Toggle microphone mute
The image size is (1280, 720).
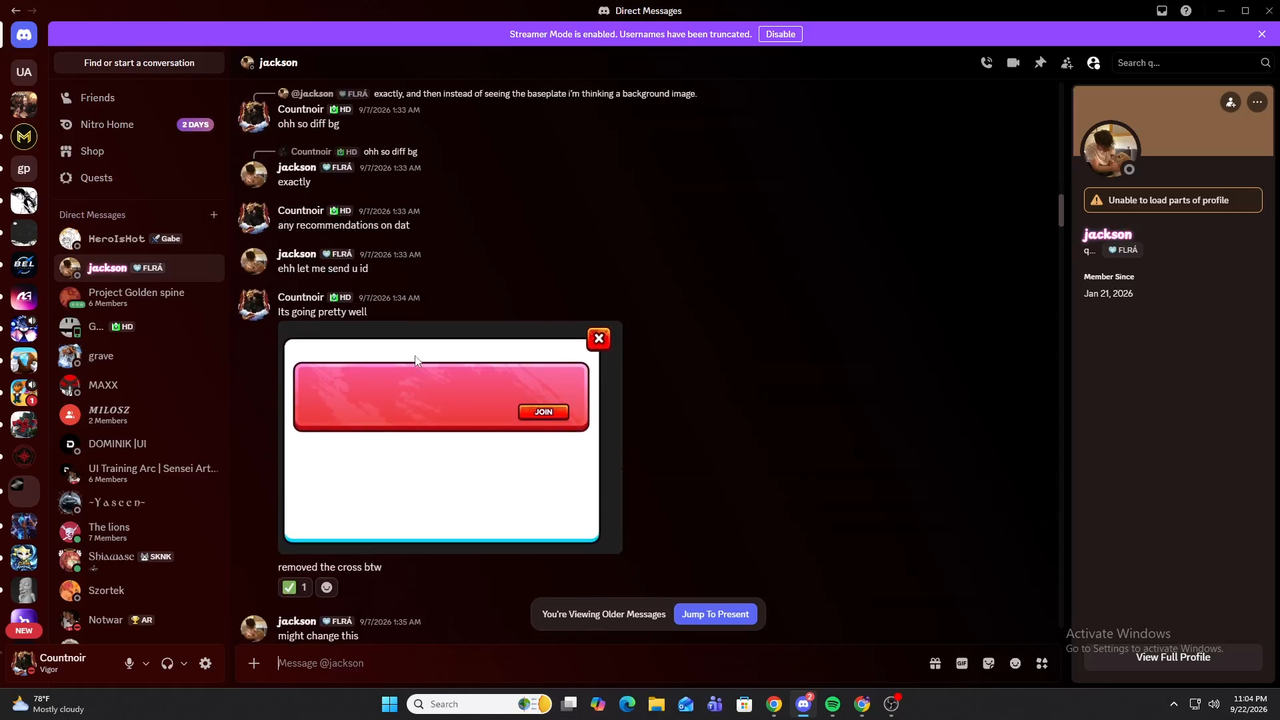pyautogui.click(x=129, y=663)
